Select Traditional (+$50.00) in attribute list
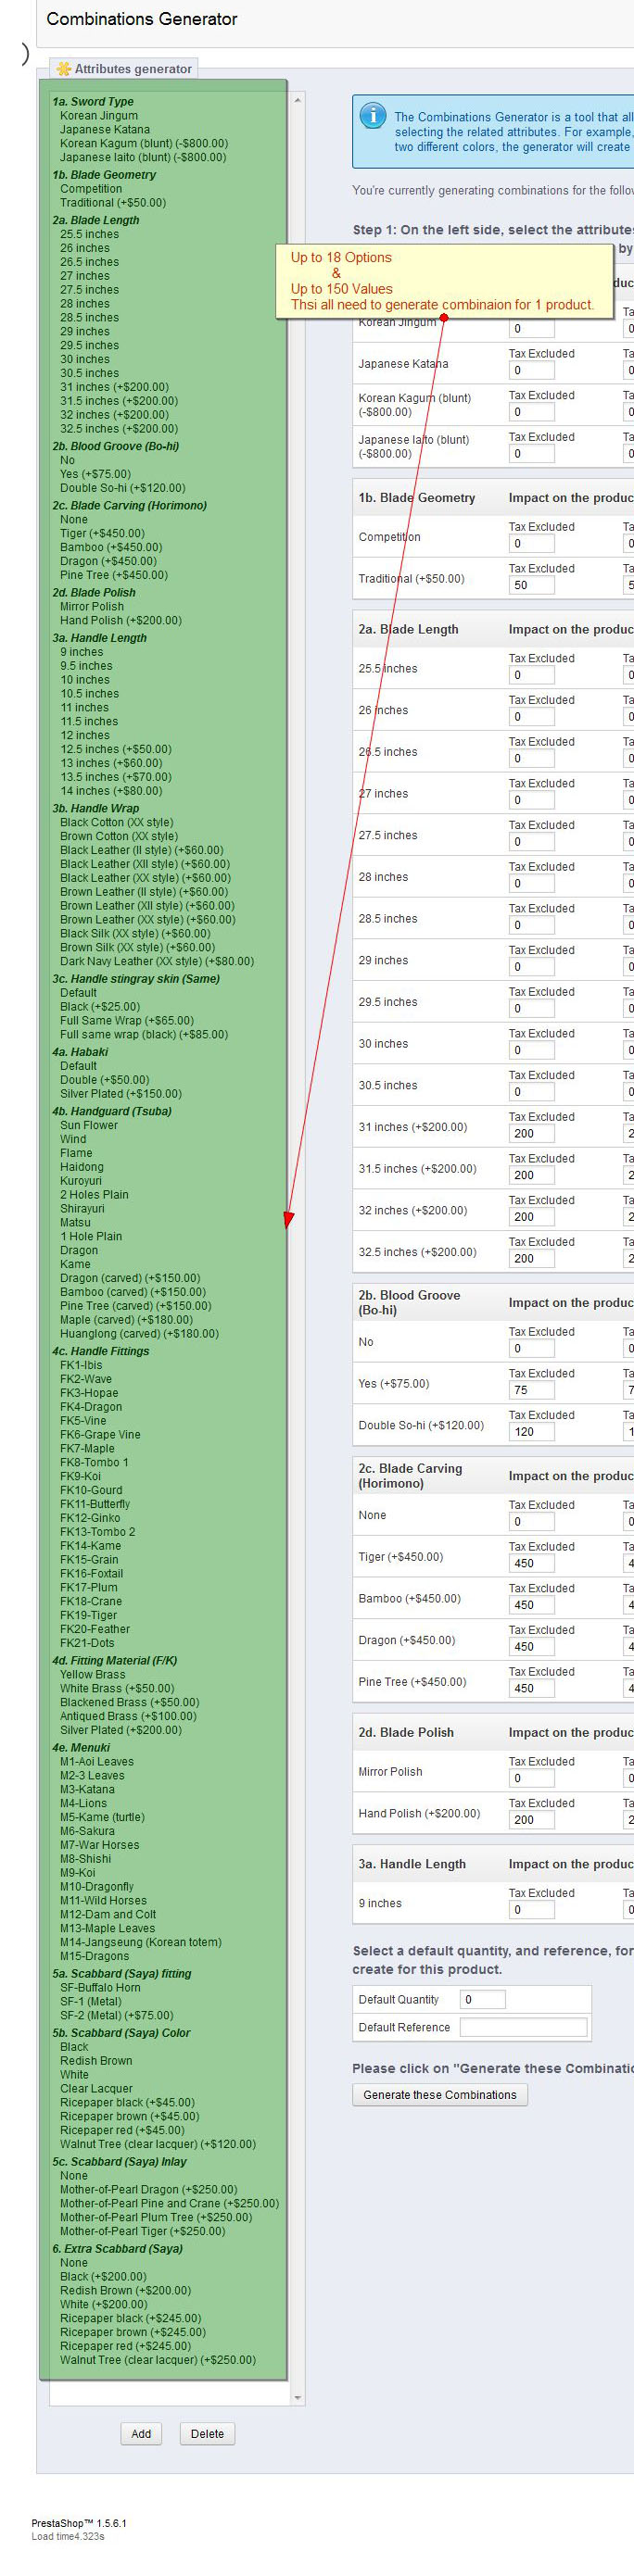Viewport: 634px width, 2576px height. coord(113,203)
